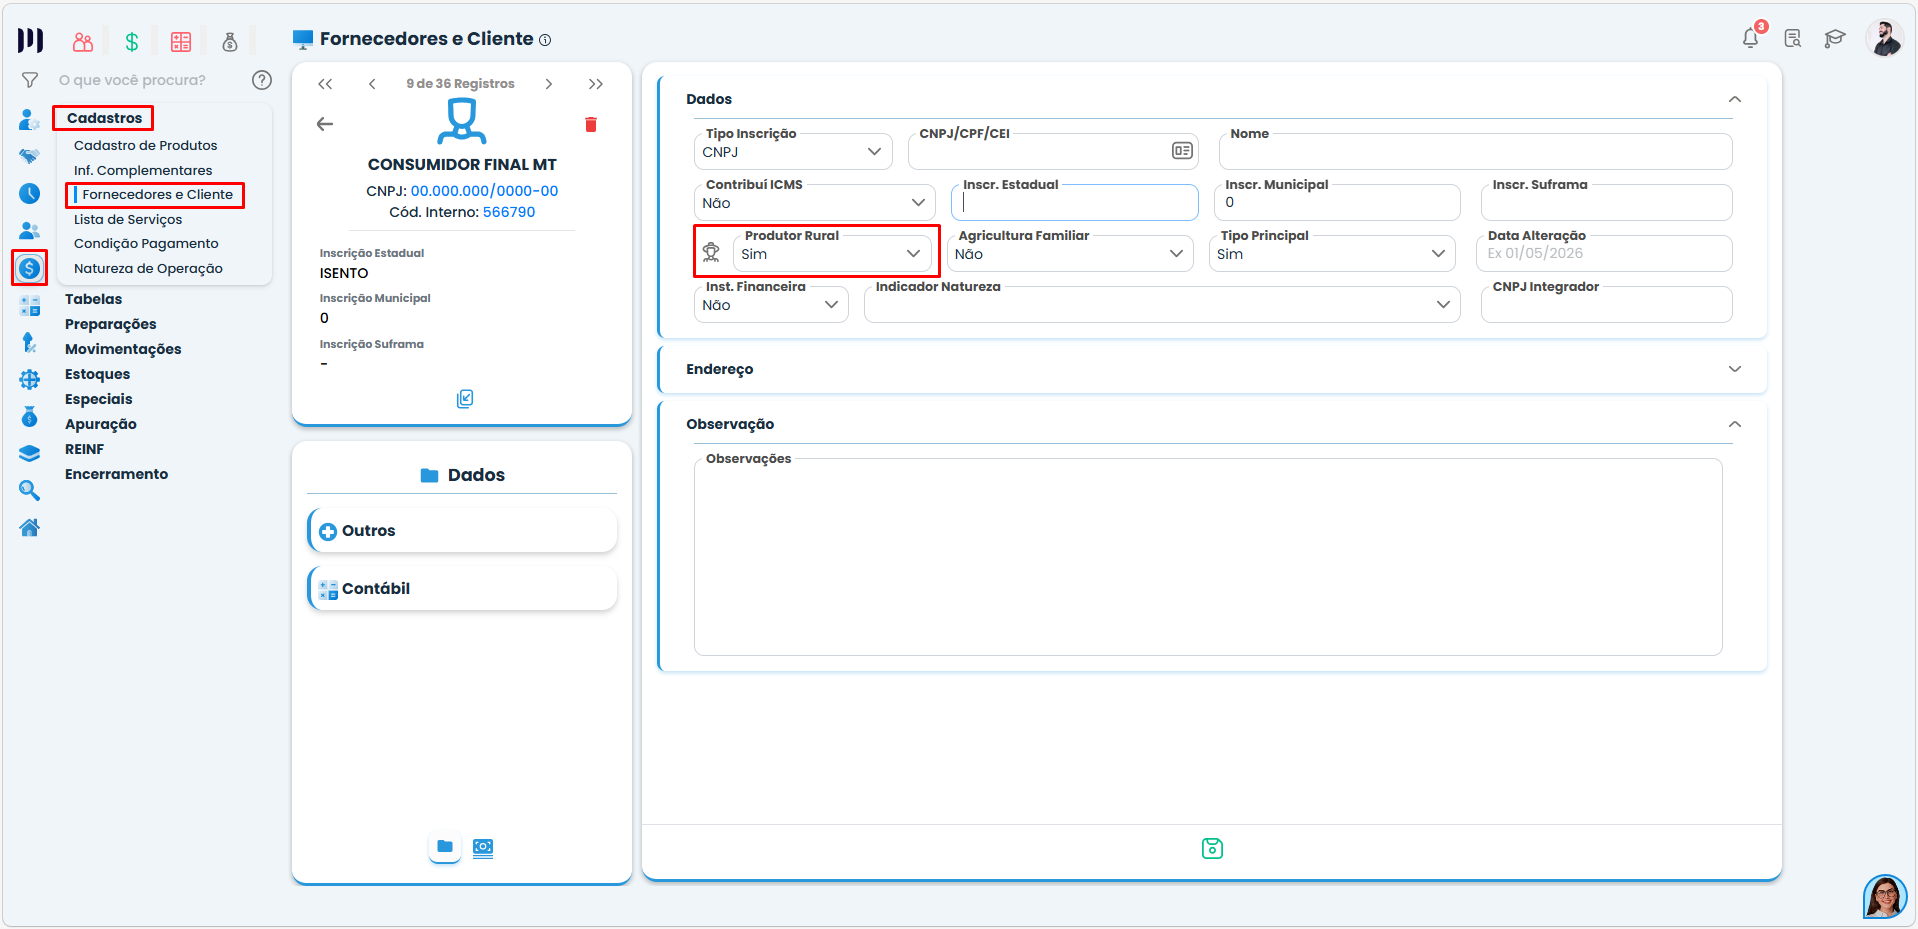This screenshot has width=1918, height=929.
Task: Open Inst. Financeira dropdown
Action: pyautogui.click(x=771, y=305)
